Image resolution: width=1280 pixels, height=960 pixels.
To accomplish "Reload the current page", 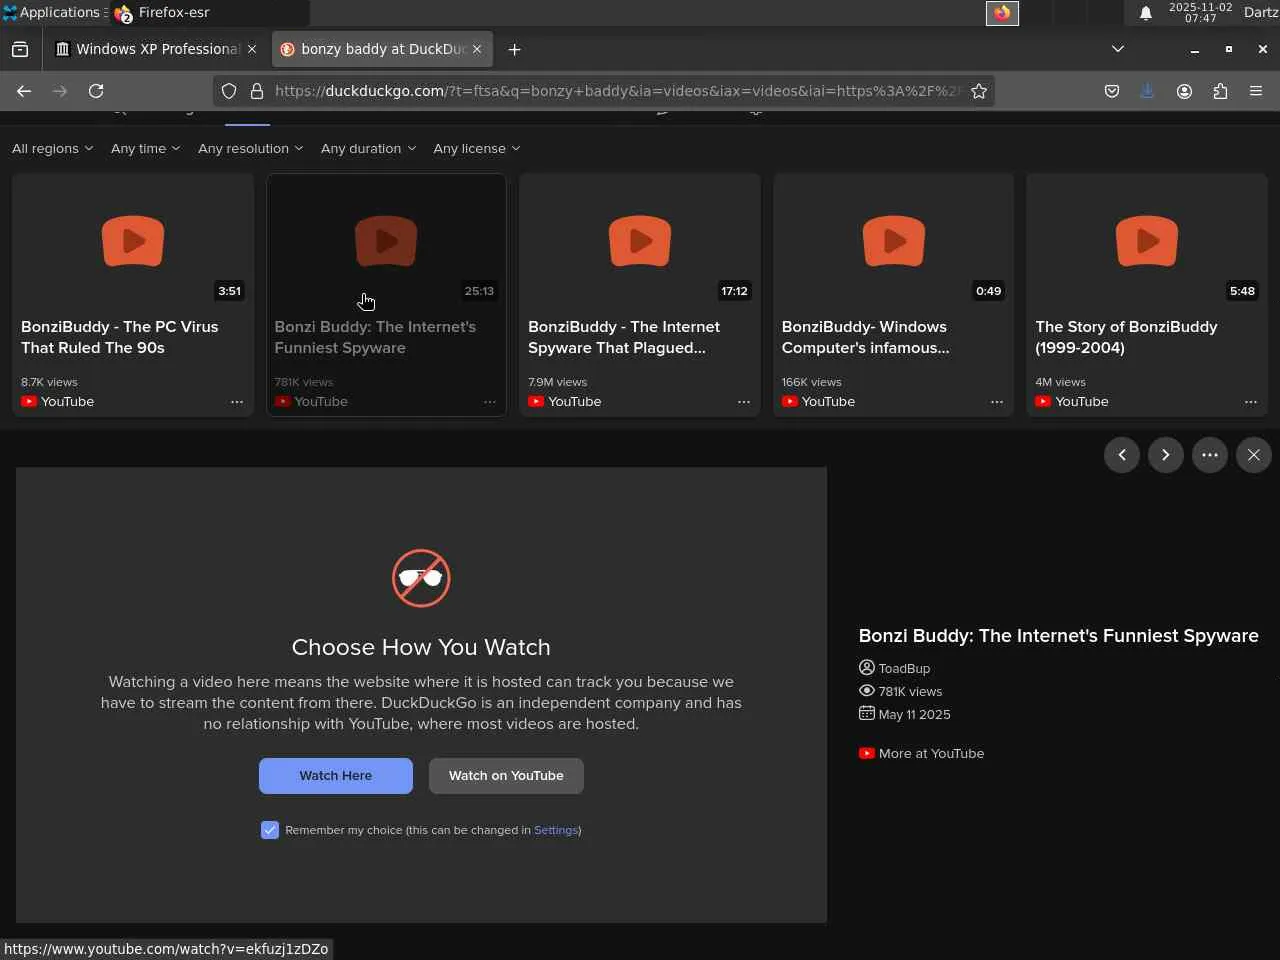I will 96,91.
